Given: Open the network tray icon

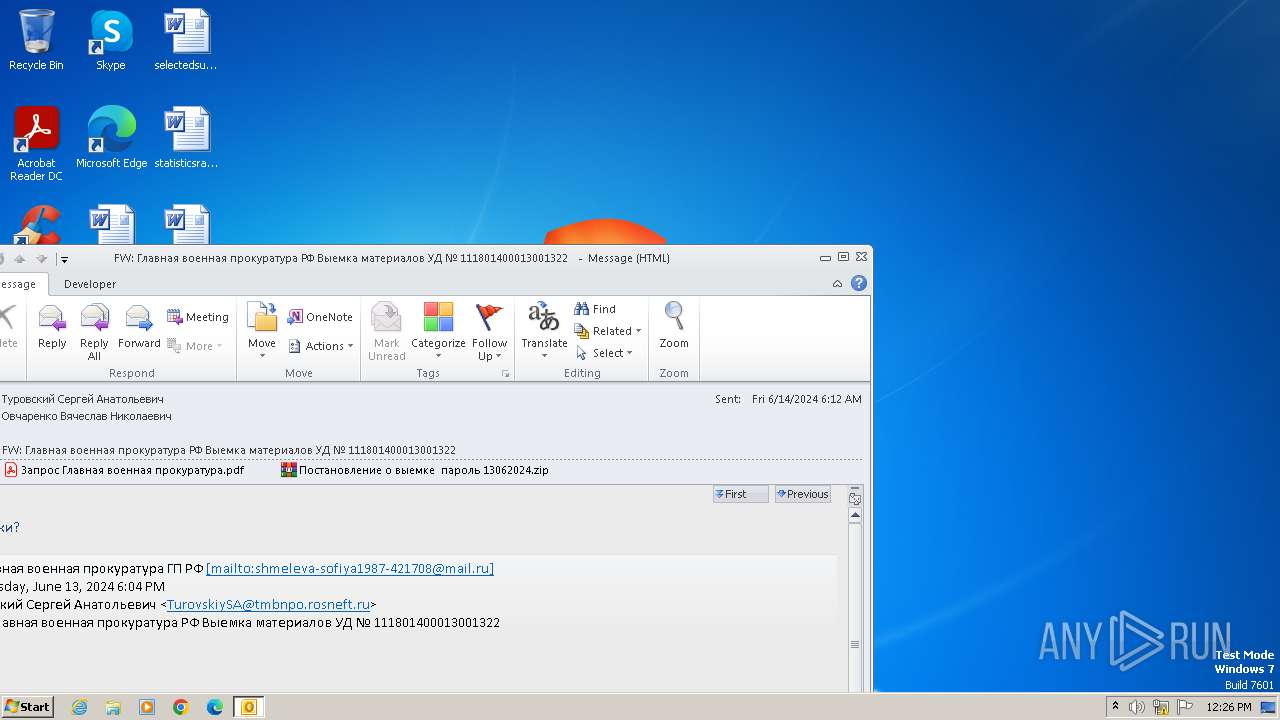Looking at the screenshot, I should click(1161, 707).
